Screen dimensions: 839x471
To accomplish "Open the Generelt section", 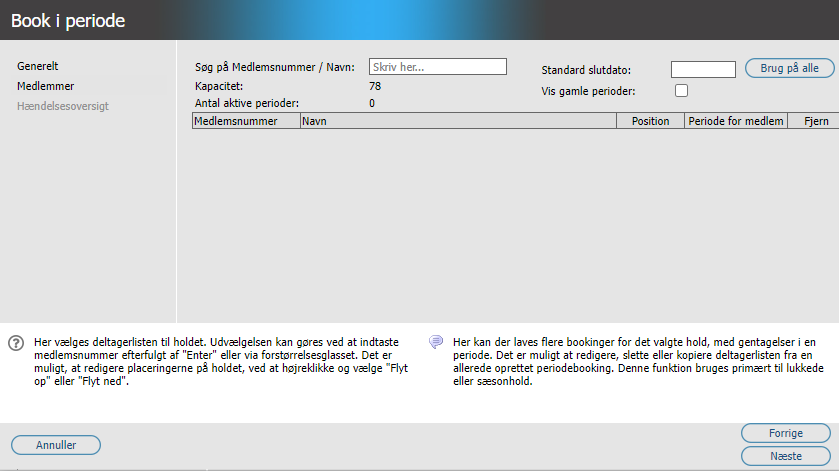I will pyautogui.click(x=37, y=66).
